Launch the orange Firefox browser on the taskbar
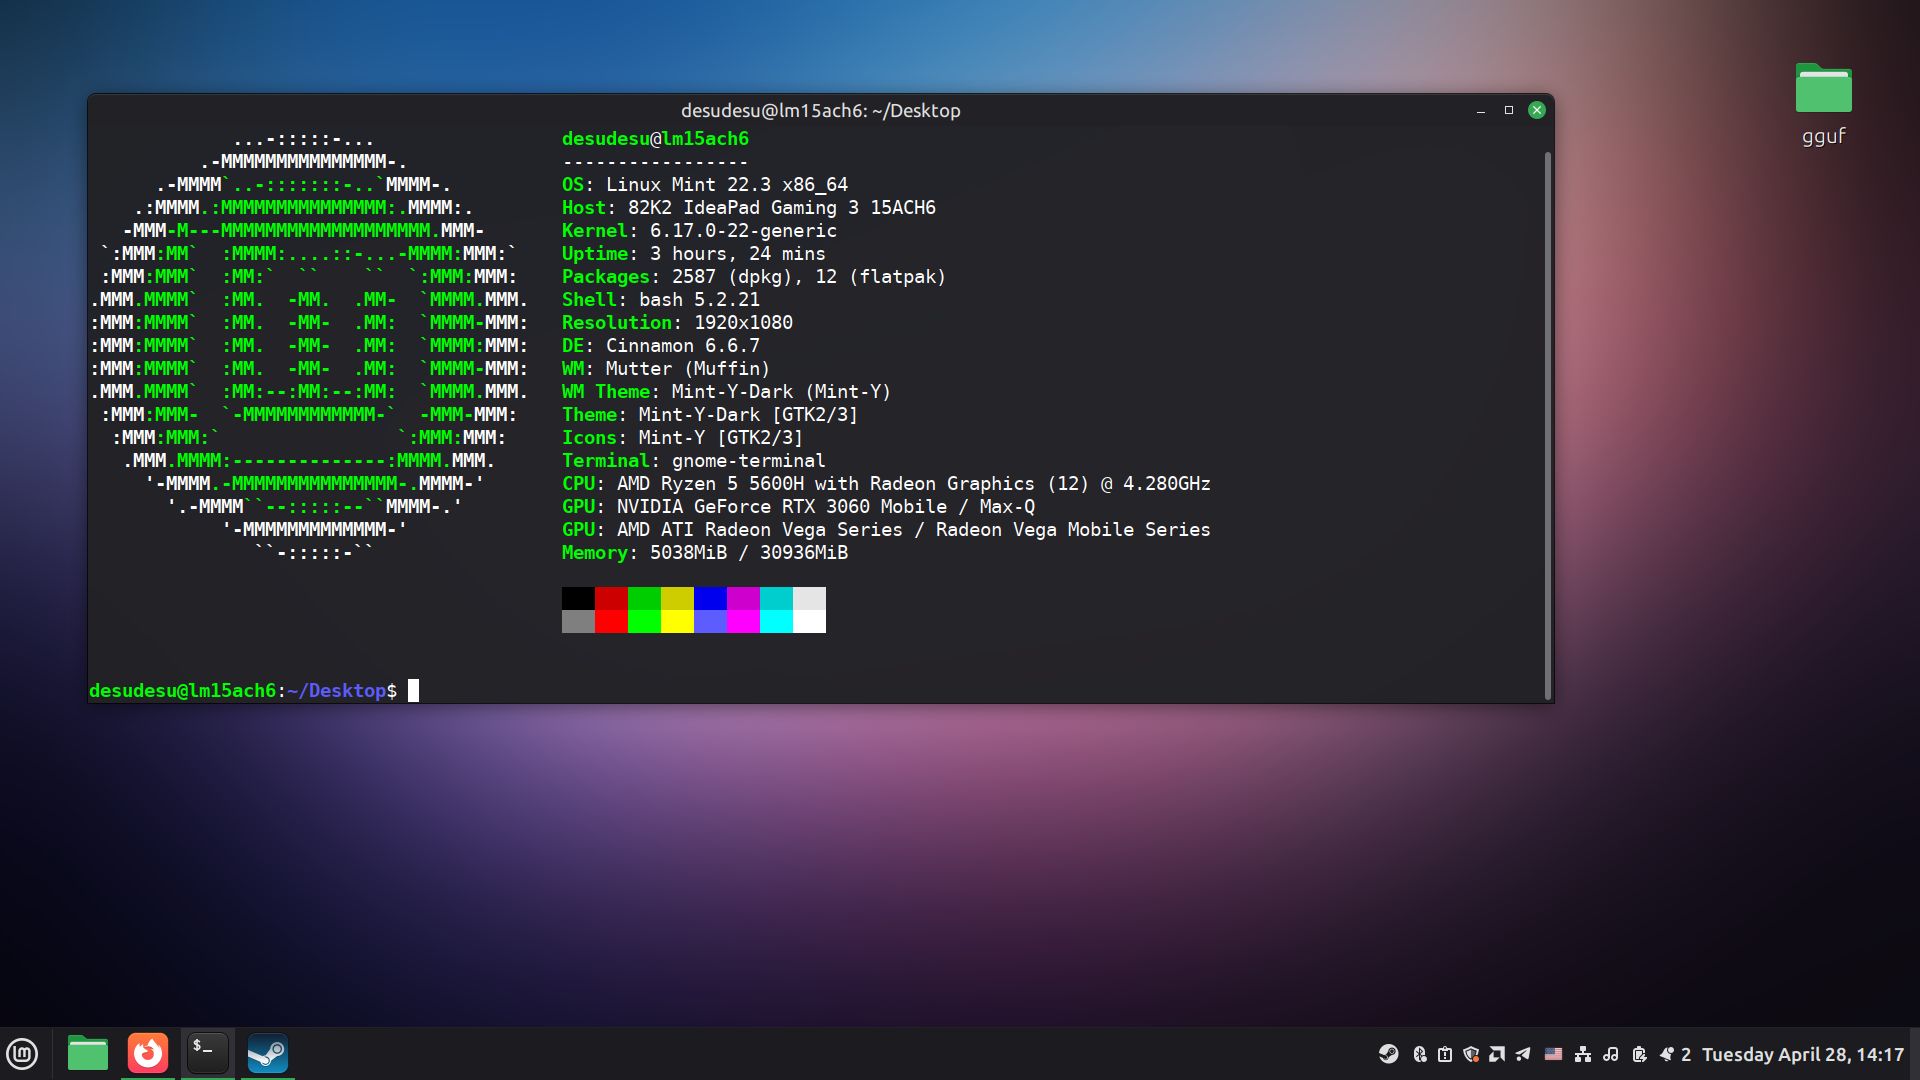This screenshot has height=1080, width=1920. tap(148, 1053)
